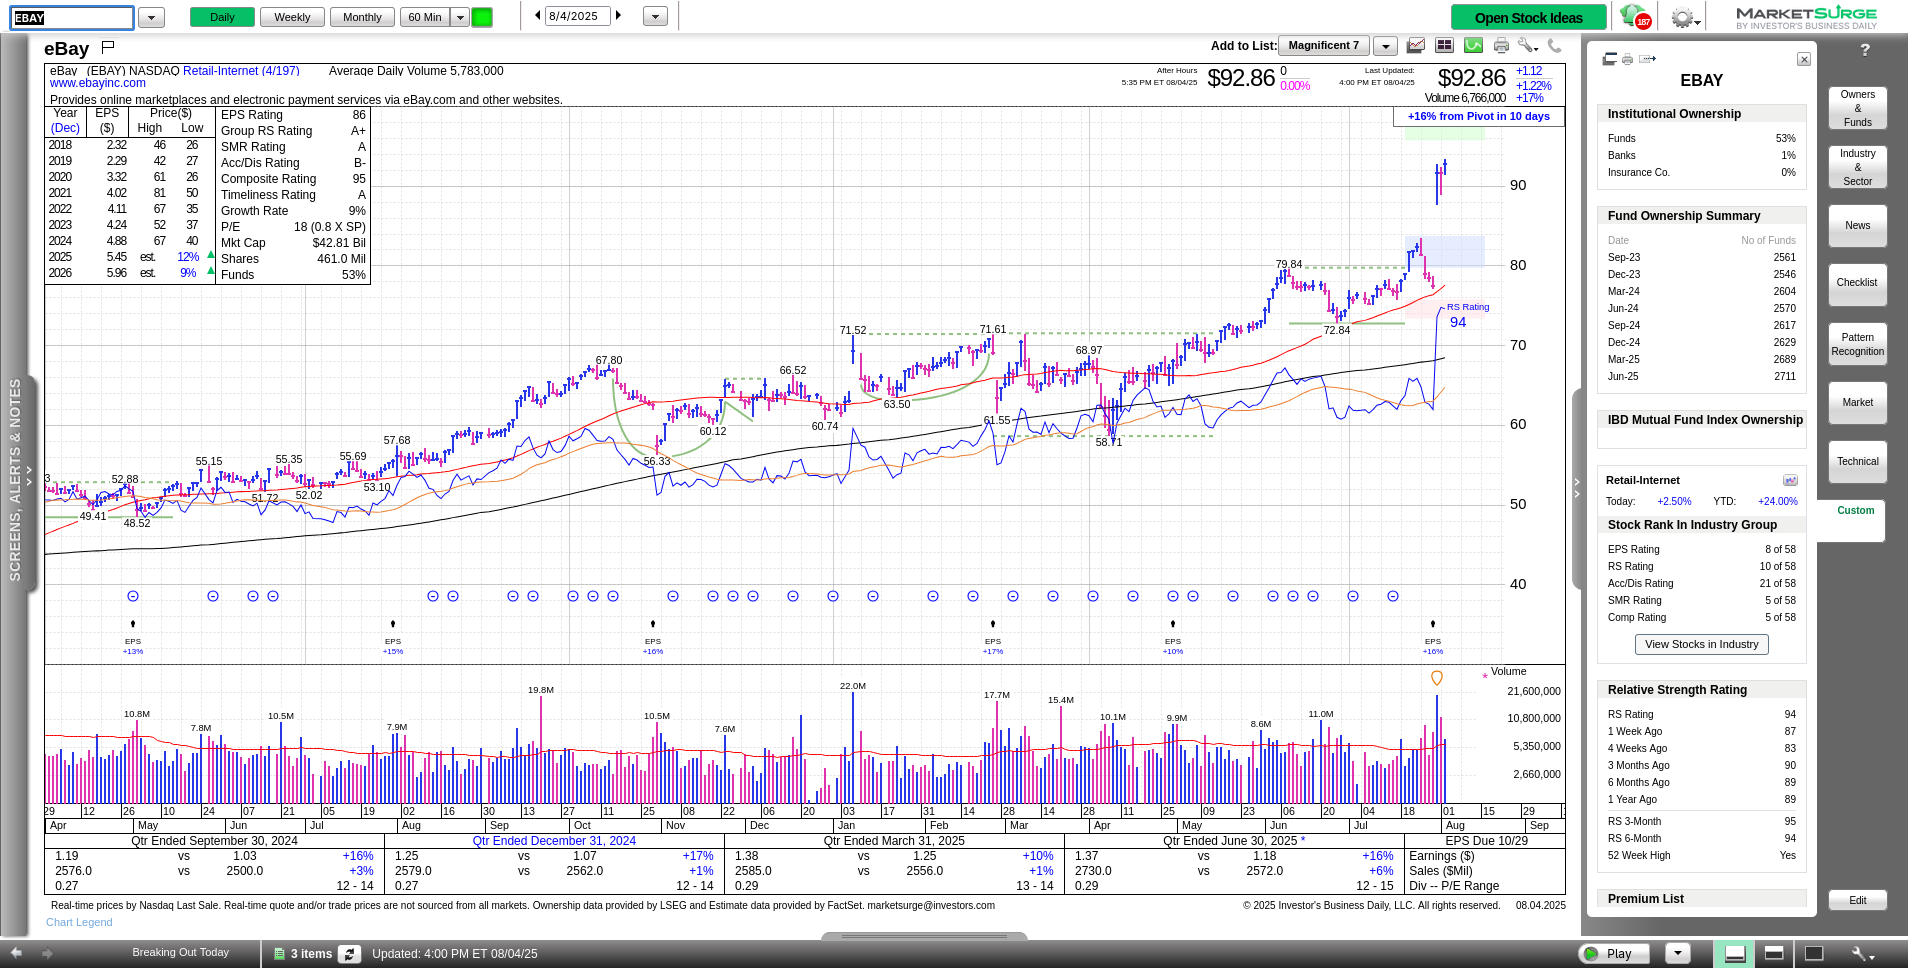Click the horizontal scrollbar below the chart

tap(924, 936)
